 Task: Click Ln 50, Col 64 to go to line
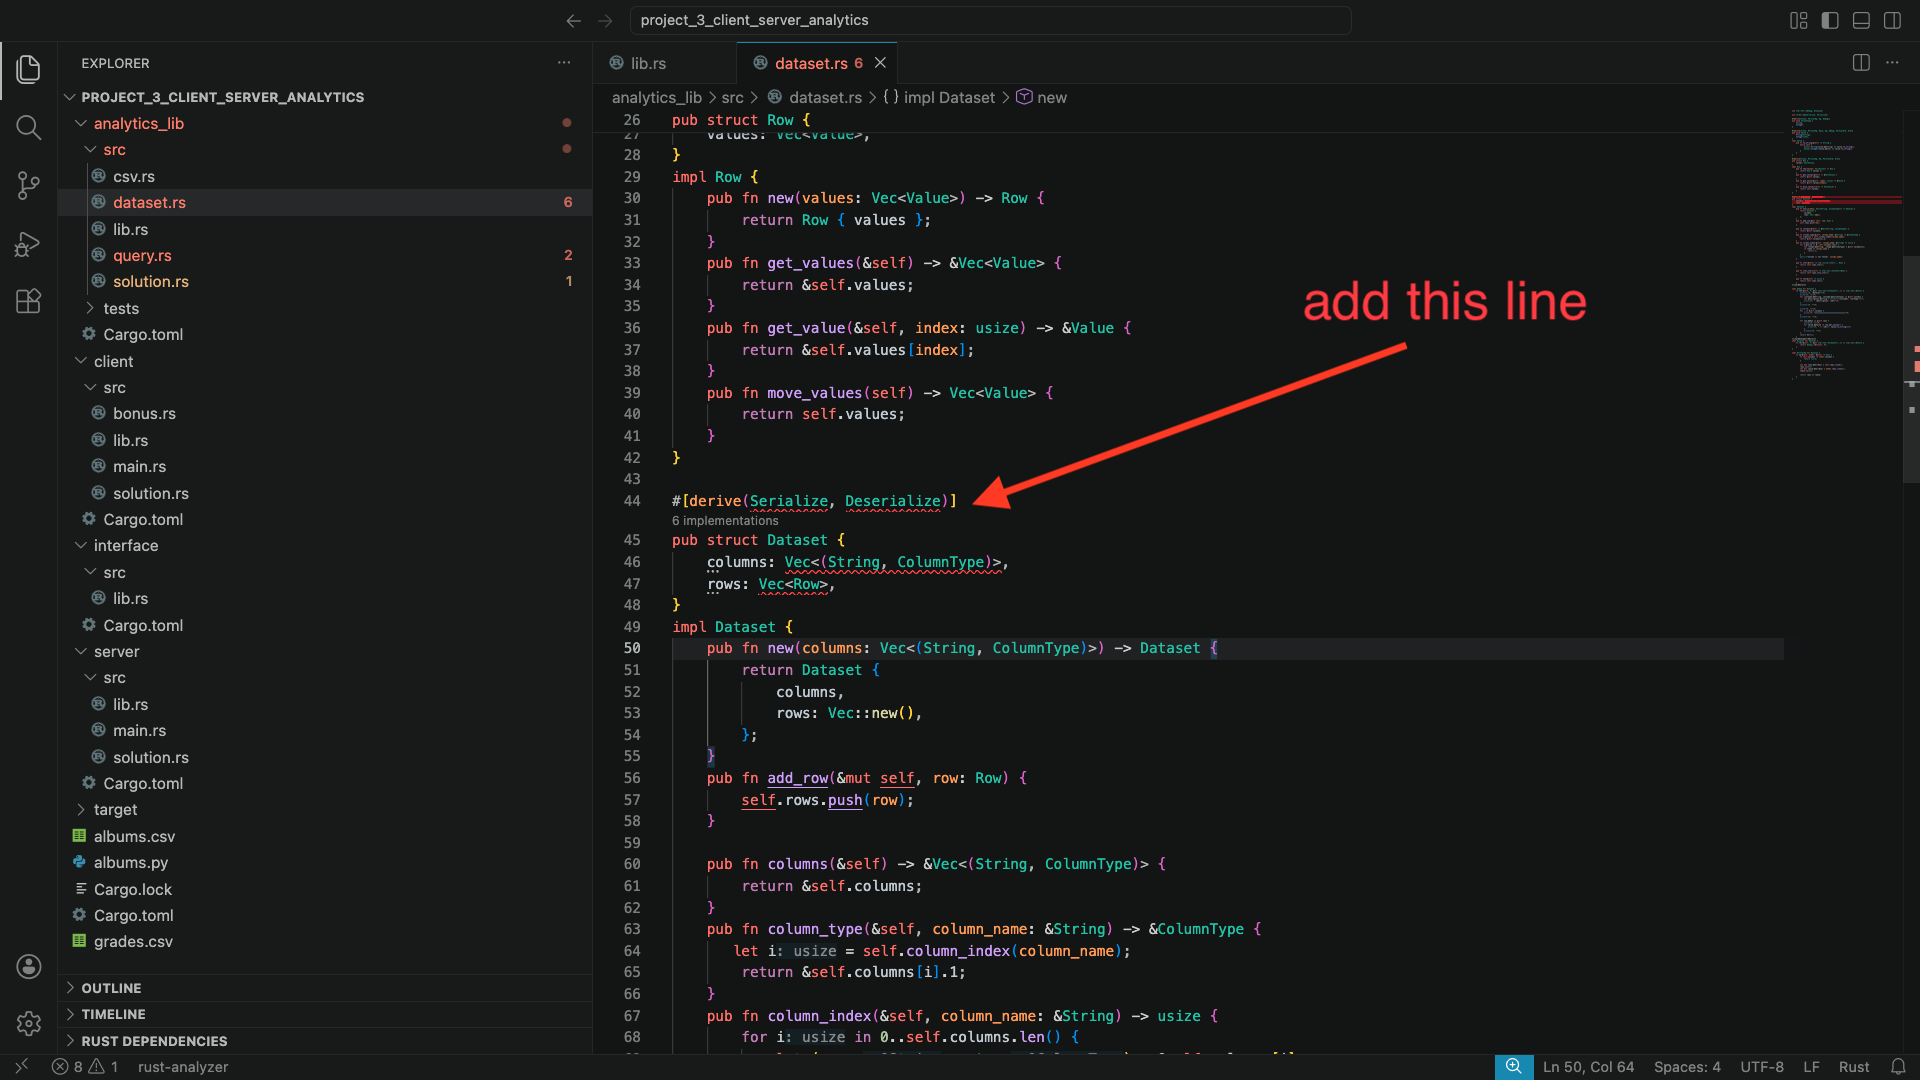click(1589, 1066)
